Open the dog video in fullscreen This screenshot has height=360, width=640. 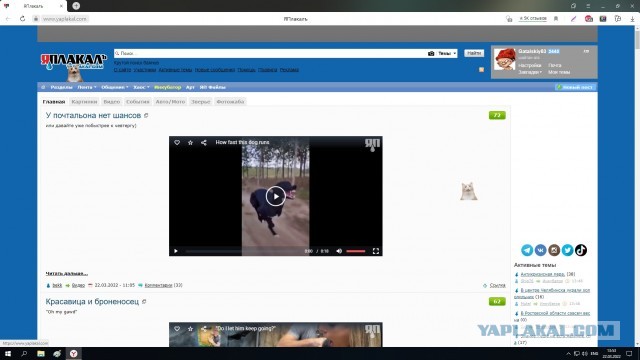click(376, 251)
